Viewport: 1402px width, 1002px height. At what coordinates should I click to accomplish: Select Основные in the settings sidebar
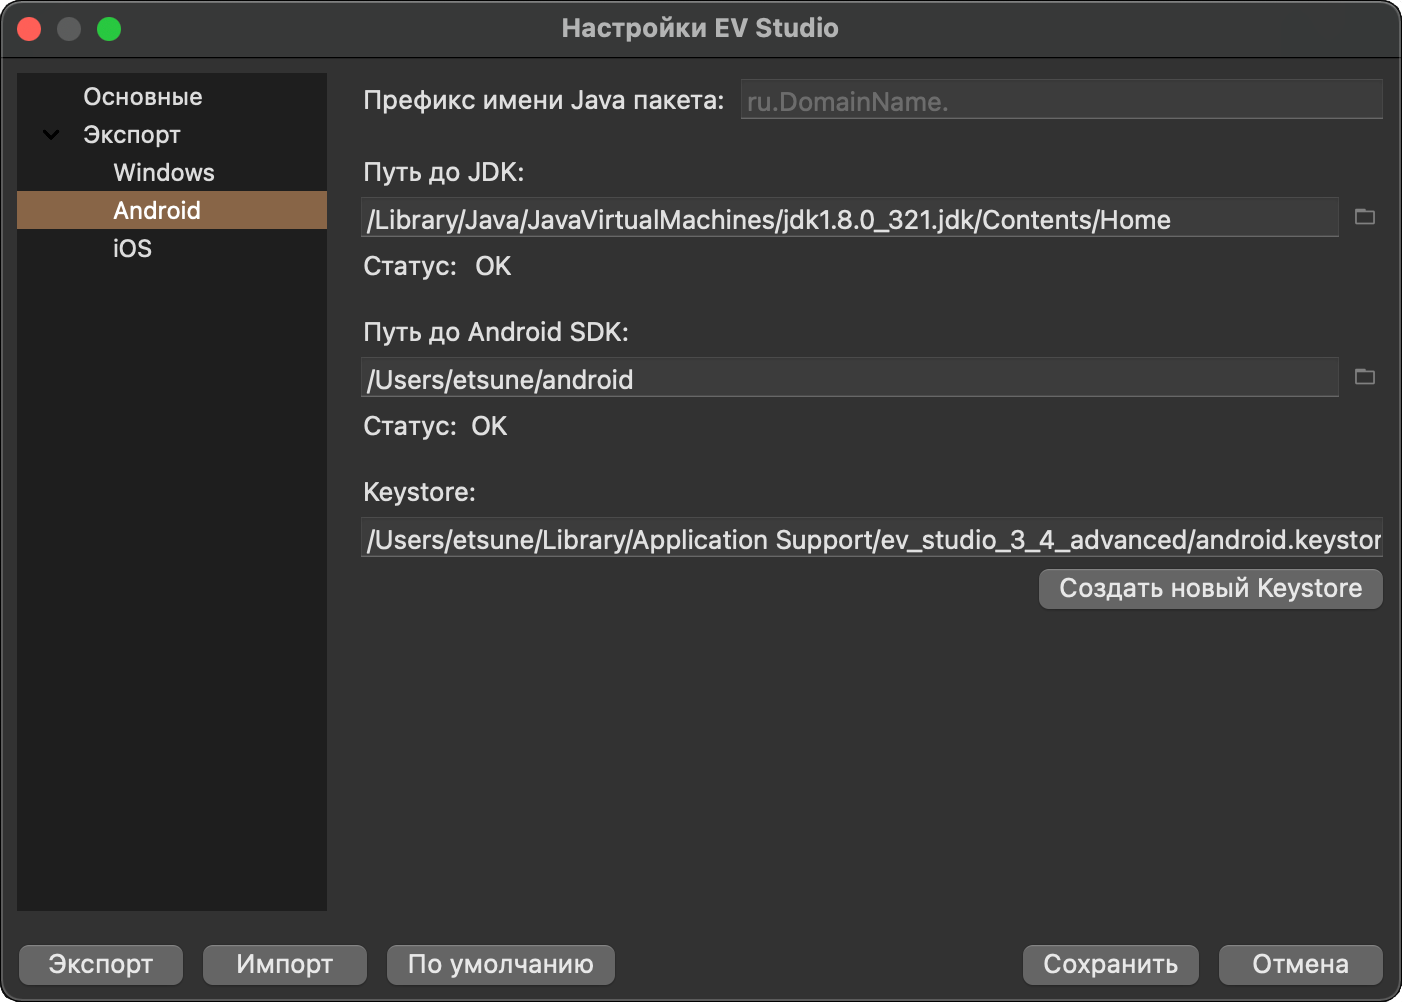142,97
